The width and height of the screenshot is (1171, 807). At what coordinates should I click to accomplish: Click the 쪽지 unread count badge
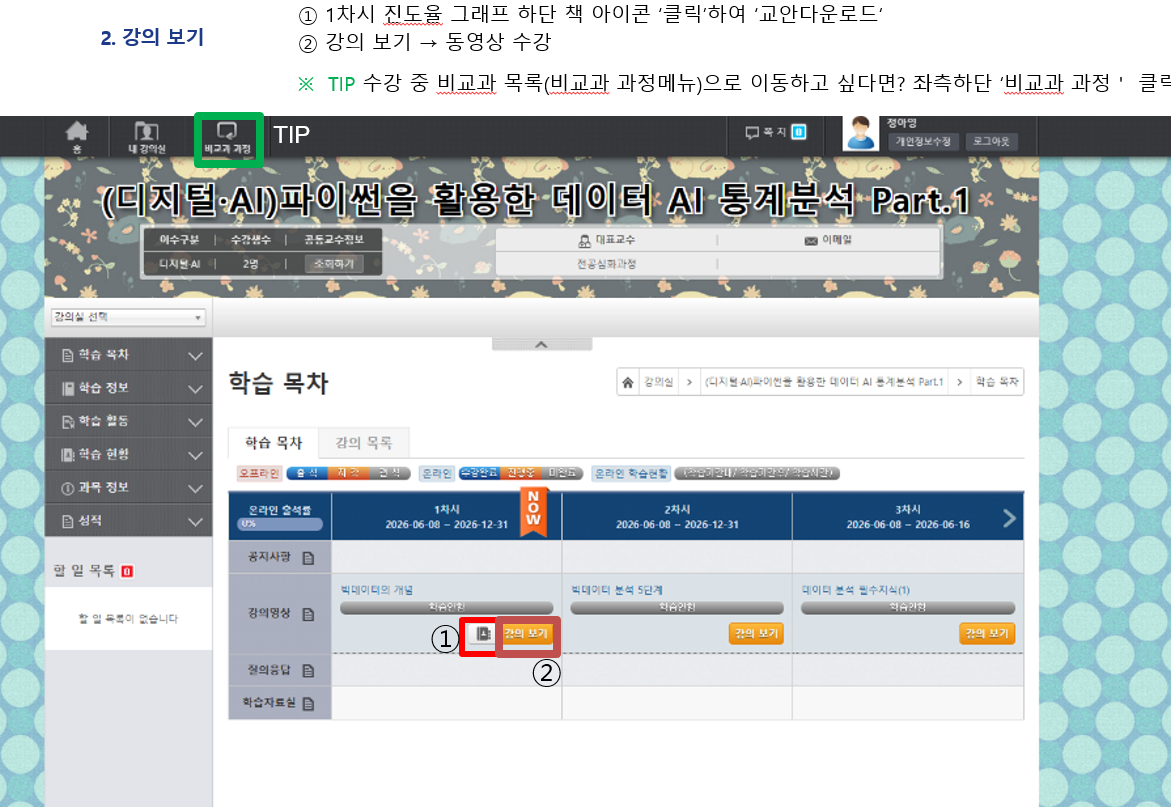coord(798,132)
